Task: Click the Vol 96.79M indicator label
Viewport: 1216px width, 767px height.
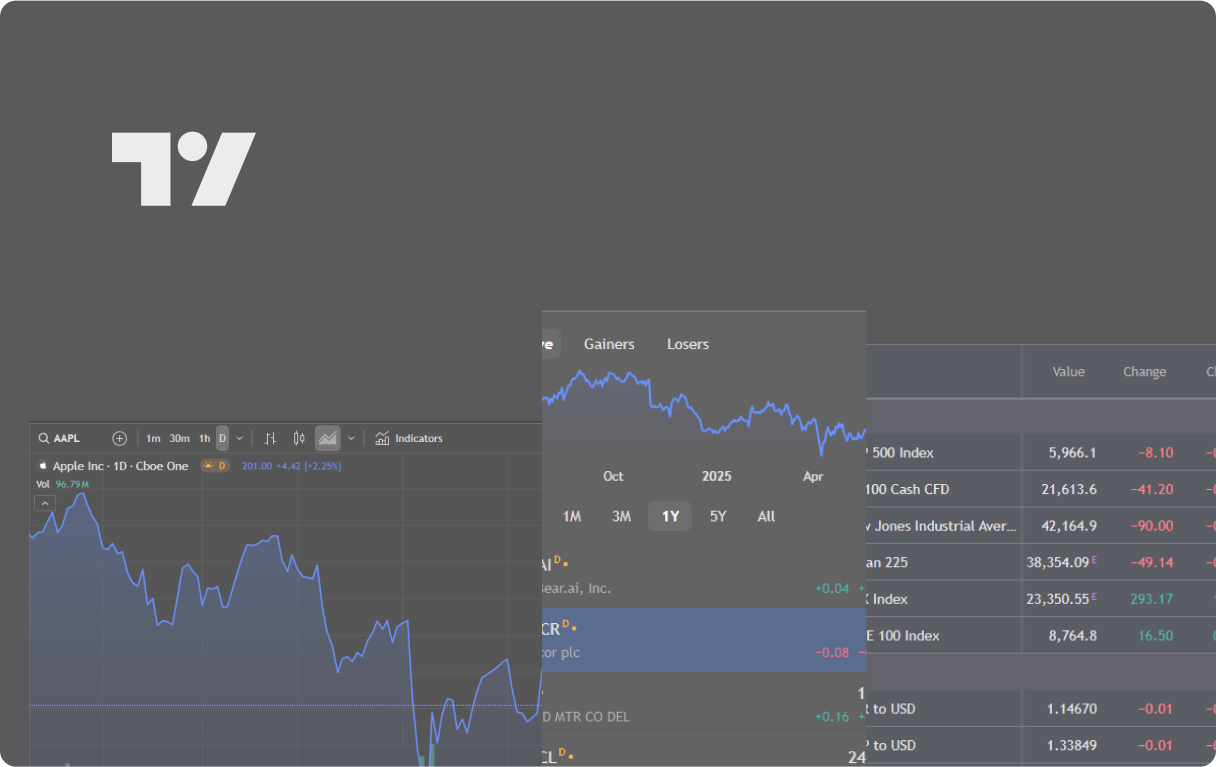Action: point(63,484)
